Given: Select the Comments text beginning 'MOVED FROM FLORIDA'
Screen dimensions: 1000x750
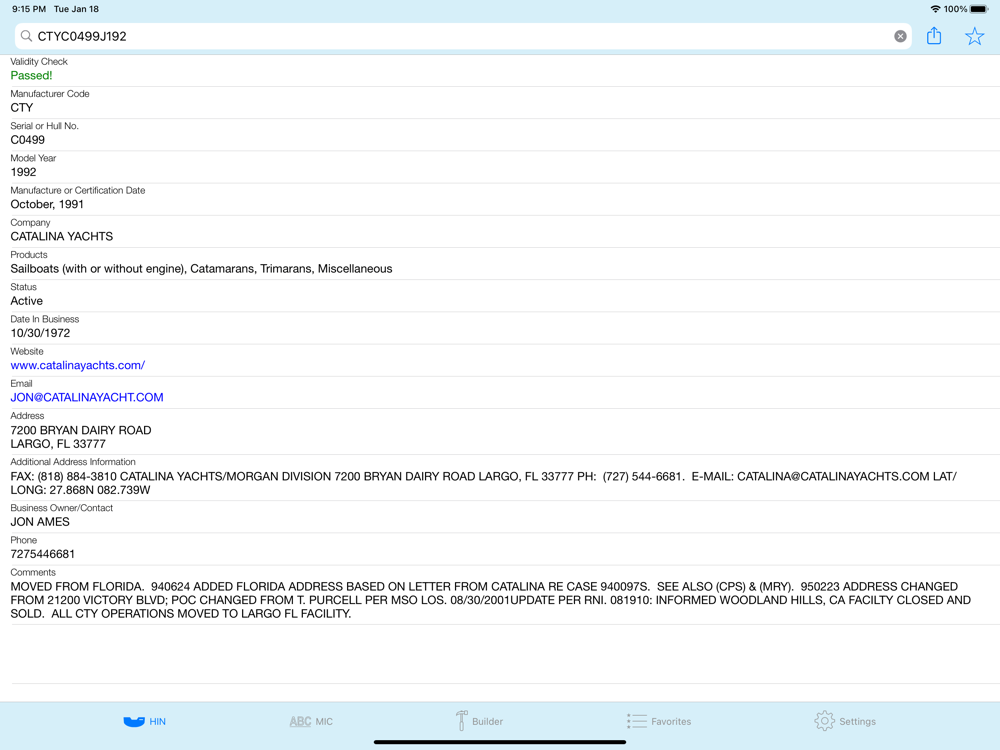Looking at the screenshot, I should 490,600.
